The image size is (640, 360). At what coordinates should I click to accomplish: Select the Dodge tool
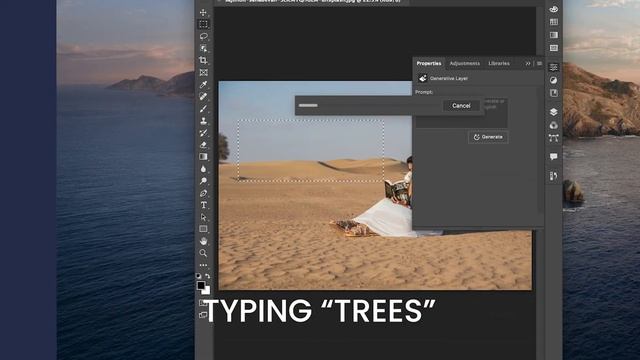click(203, 181)
